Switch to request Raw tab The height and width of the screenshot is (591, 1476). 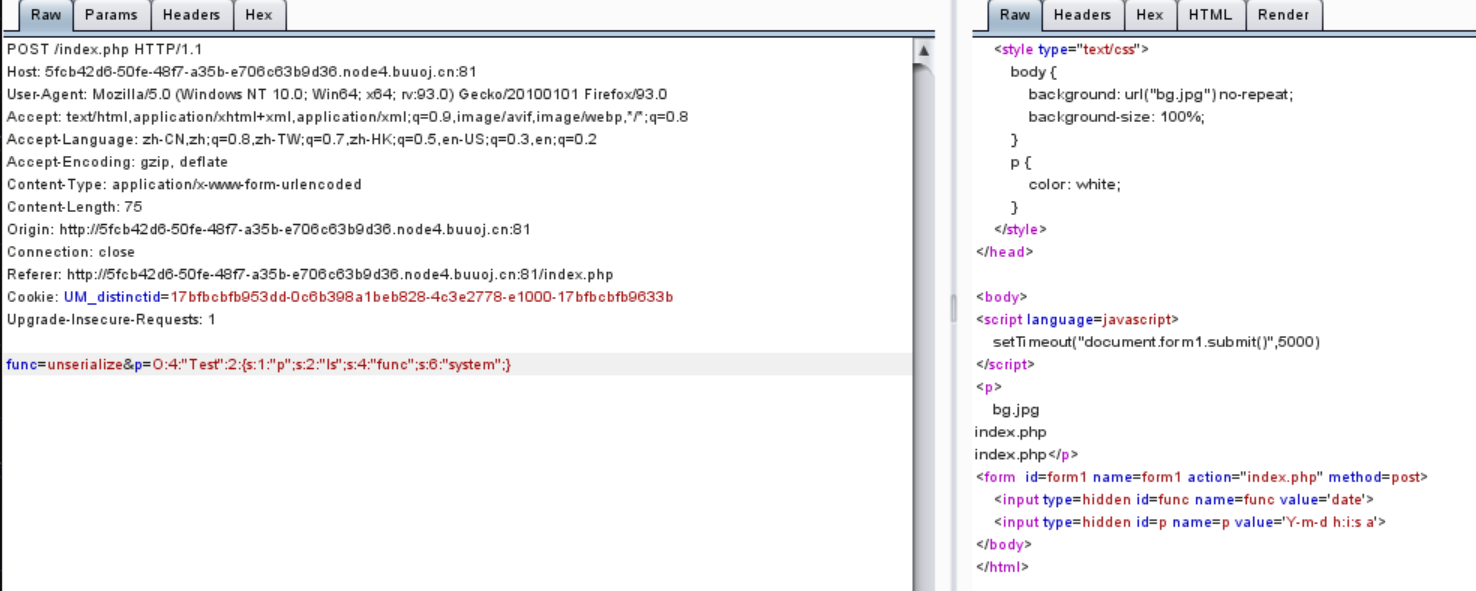[45, 15]
